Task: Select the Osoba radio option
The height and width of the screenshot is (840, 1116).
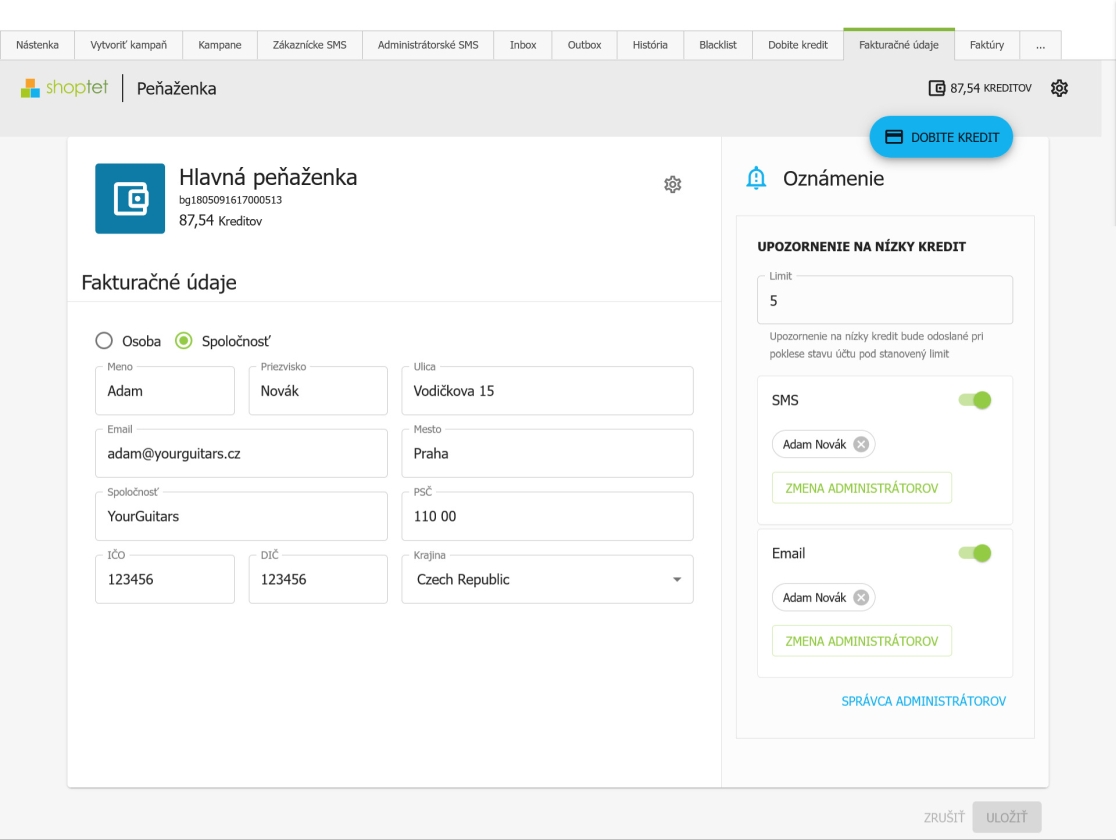Action: click(x=104, y=341)
